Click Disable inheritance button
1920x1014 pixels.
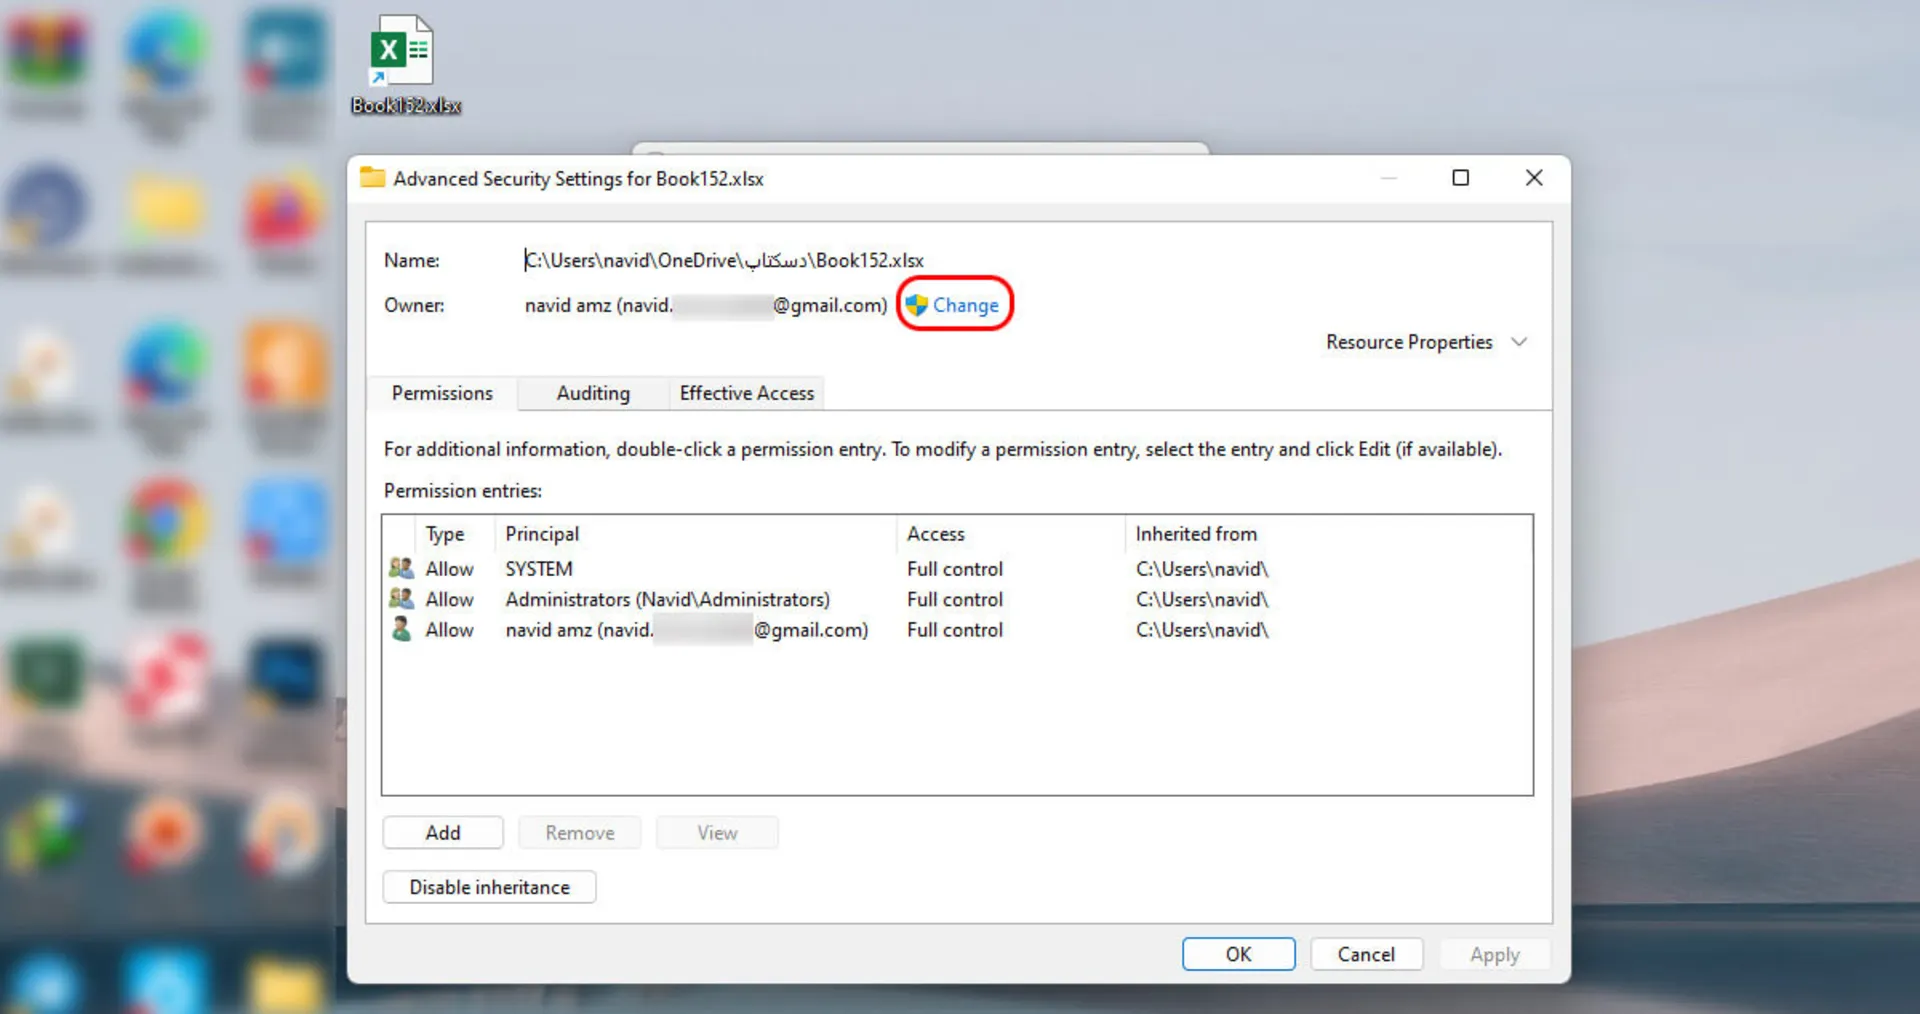pyautogui.click(x=489, y=887)
